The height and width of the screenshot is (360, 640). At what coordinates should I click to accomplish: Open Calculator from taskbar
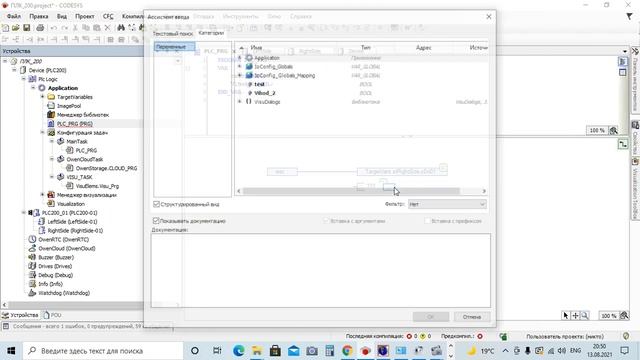(x=329, y=351)
